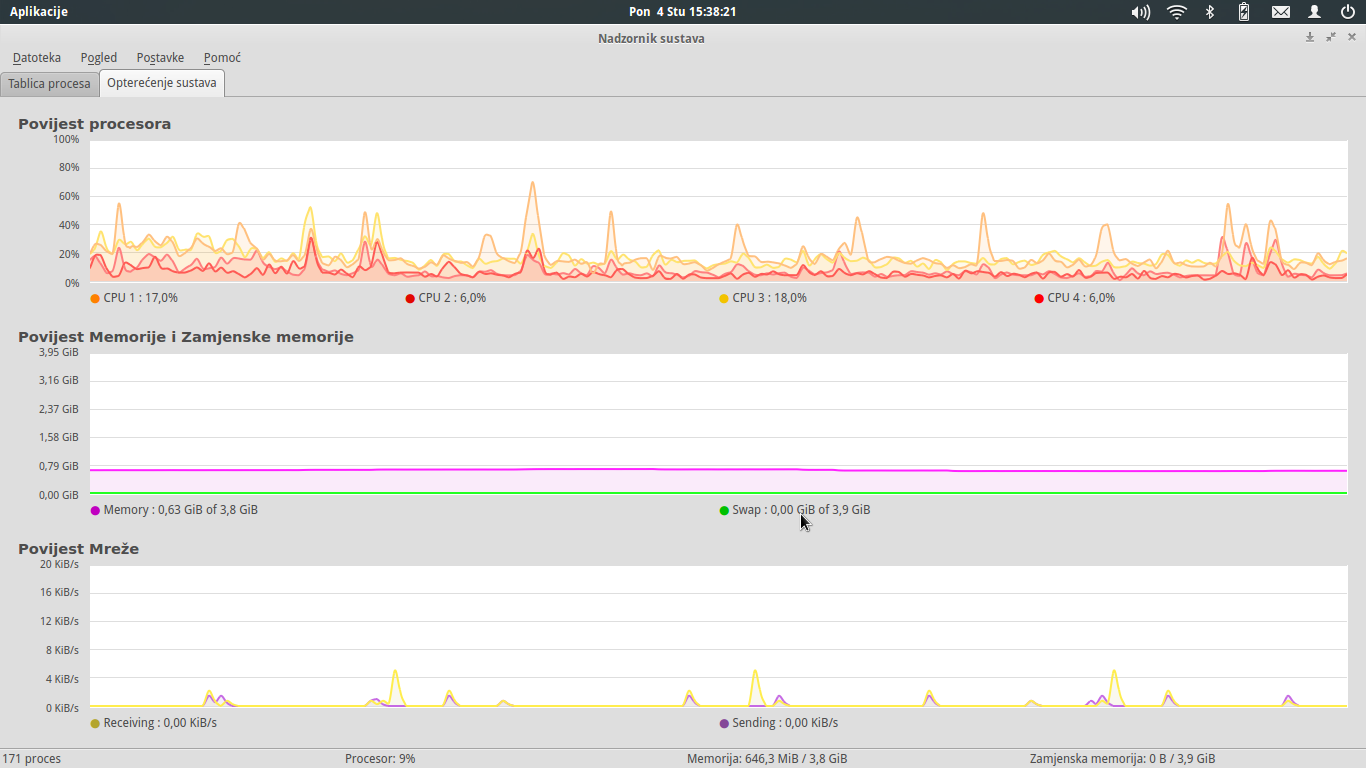This screenshot has width=1366, height=768.
Task: Open the volume indicator in top panel
Action: tap(1140, 12)
